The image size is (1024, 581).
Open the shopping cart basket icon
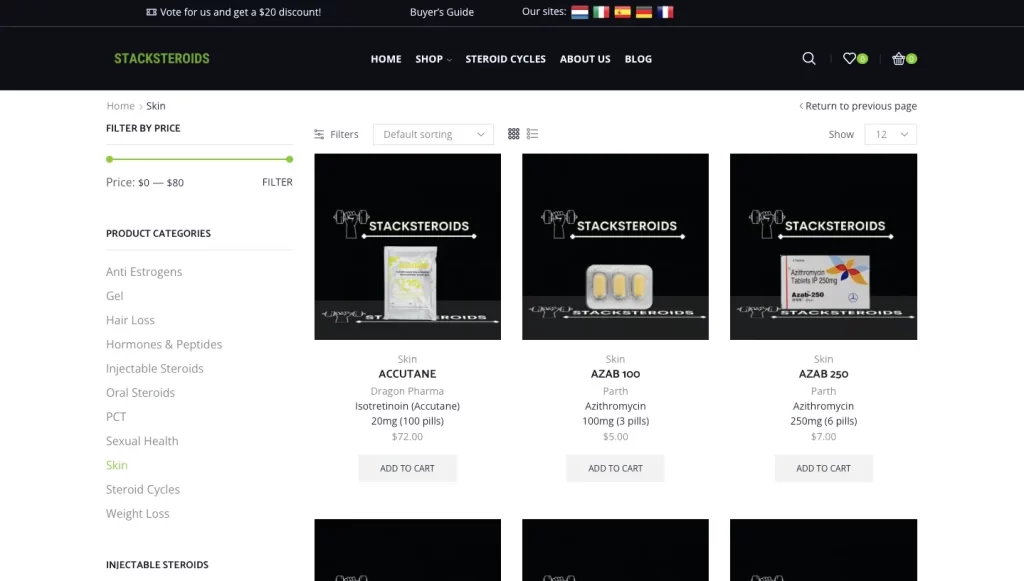coord(899,59)
